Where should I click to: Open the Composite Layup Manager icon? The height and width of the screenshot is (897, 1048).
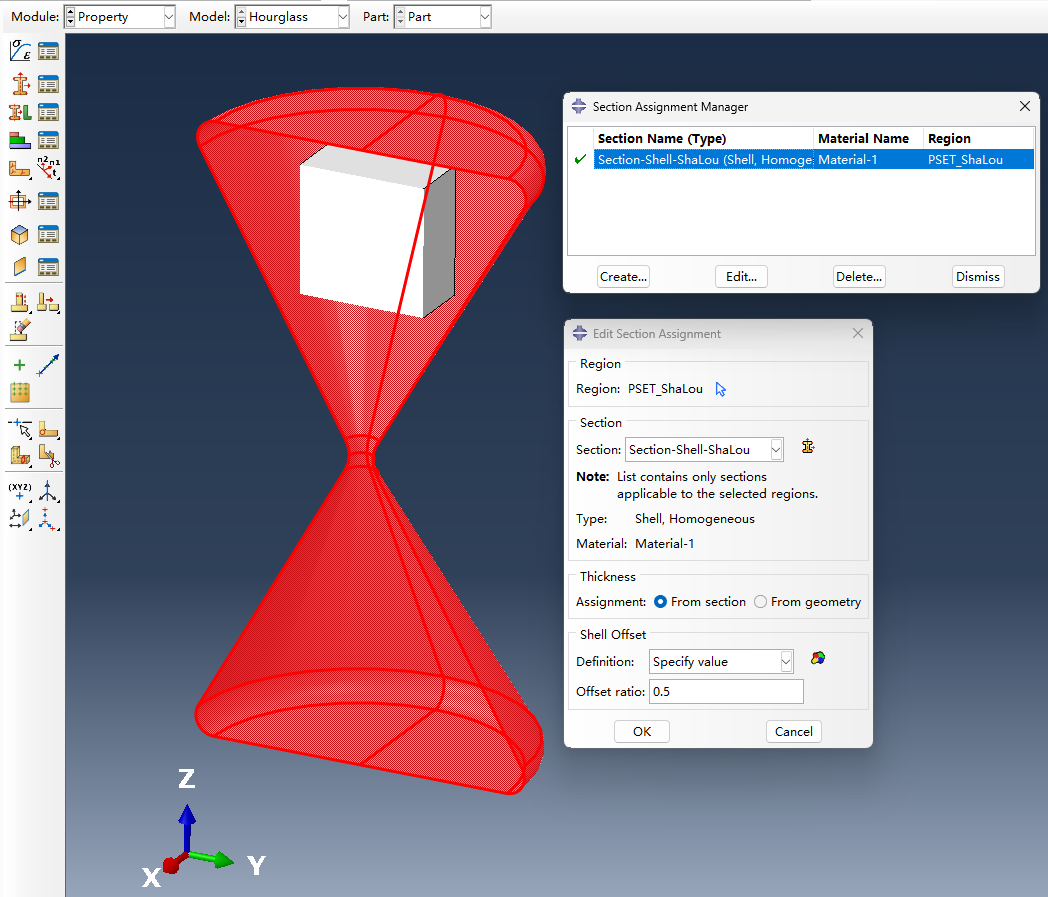[x=48, y=140]
